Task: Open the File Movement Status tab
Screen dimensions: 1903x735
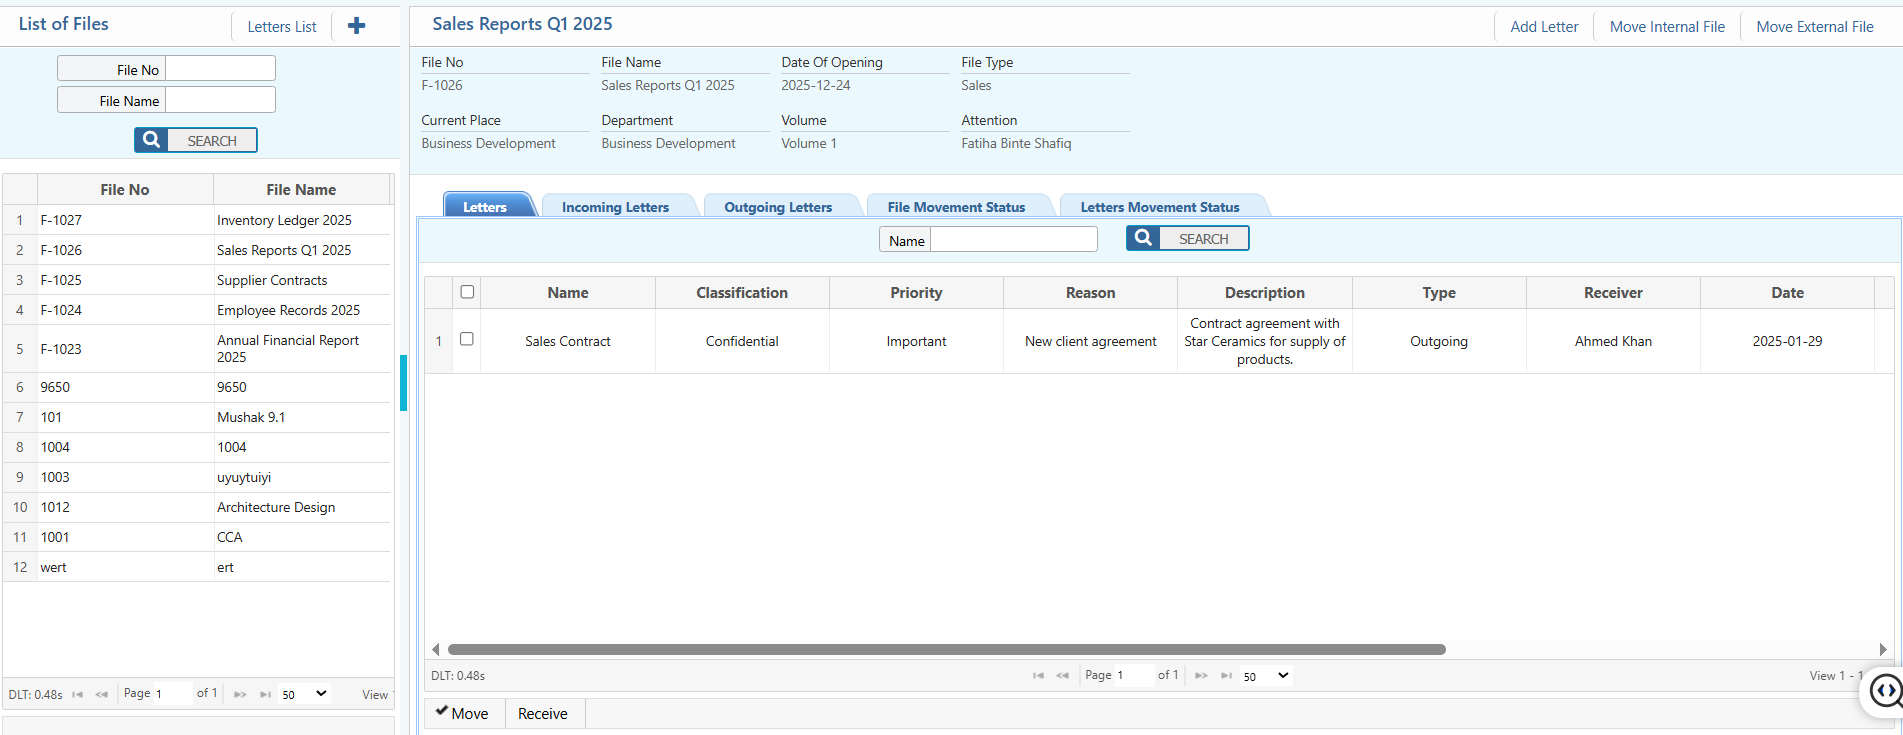Action: tap(956, 207)
